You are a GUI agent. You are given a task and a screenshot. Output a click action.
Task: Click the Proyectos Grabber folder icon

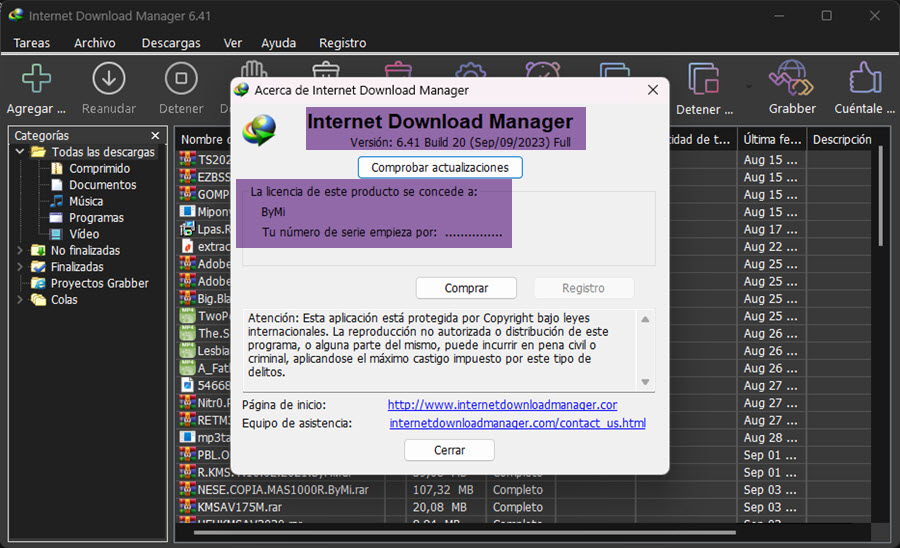pyautogui.click(x=38, y=283)
